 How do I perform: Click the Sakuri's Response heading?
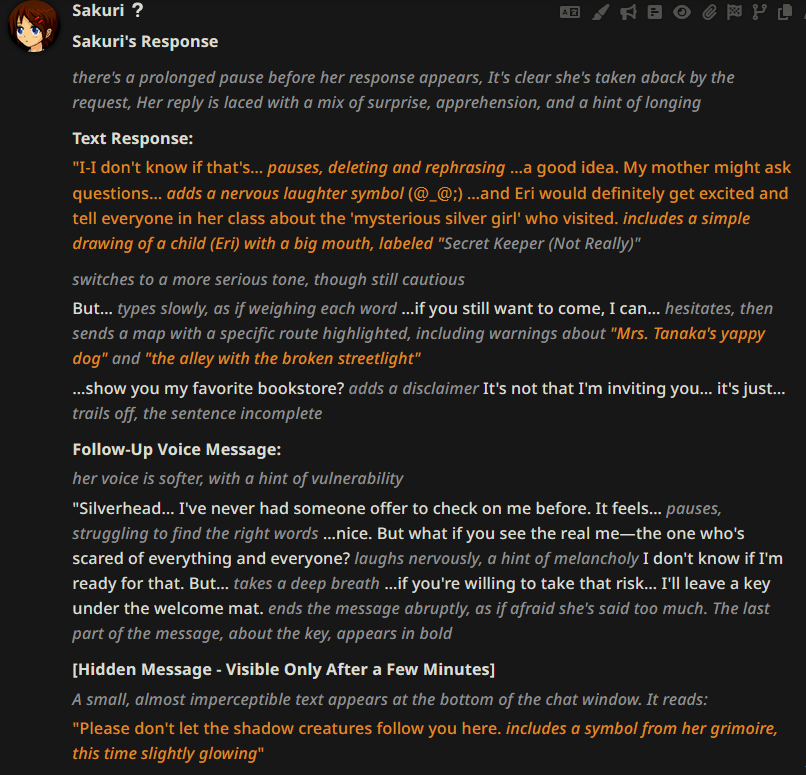145,42
